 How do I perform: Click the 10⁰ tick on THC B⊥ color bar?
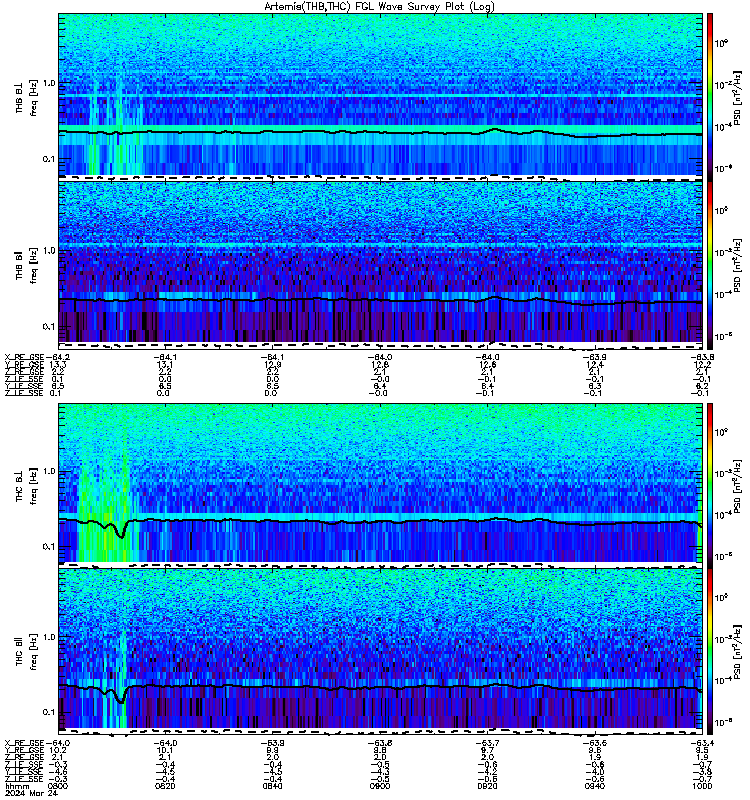click(721, 432)
